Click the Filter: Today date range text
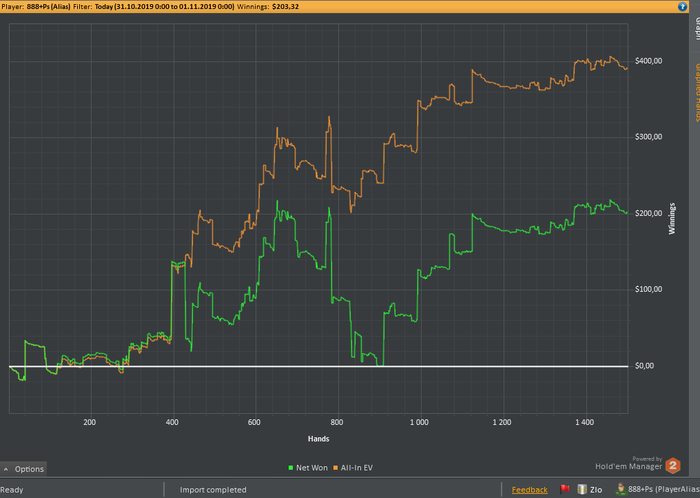The width and height of the screenshot is (700, 498). pos(154,7)
